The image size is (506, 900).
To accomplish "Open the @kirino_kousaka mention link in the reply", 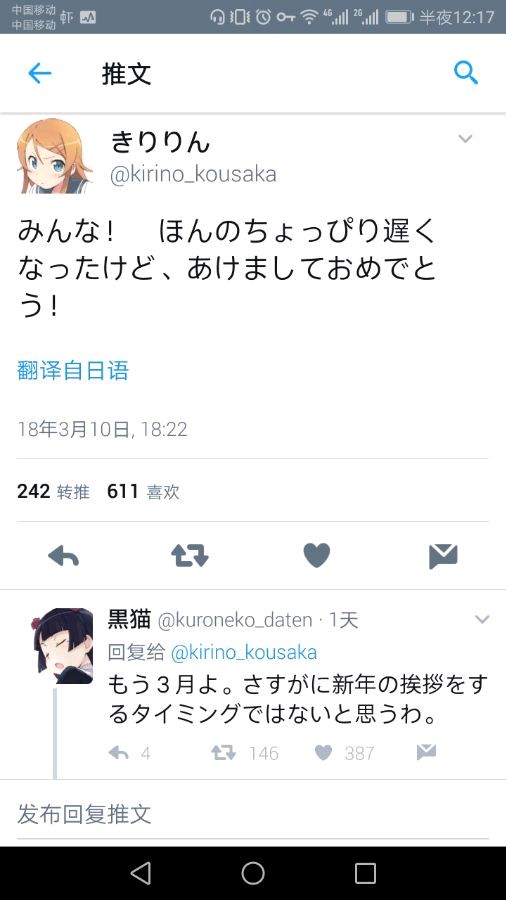I will click(x=244, y=652).
